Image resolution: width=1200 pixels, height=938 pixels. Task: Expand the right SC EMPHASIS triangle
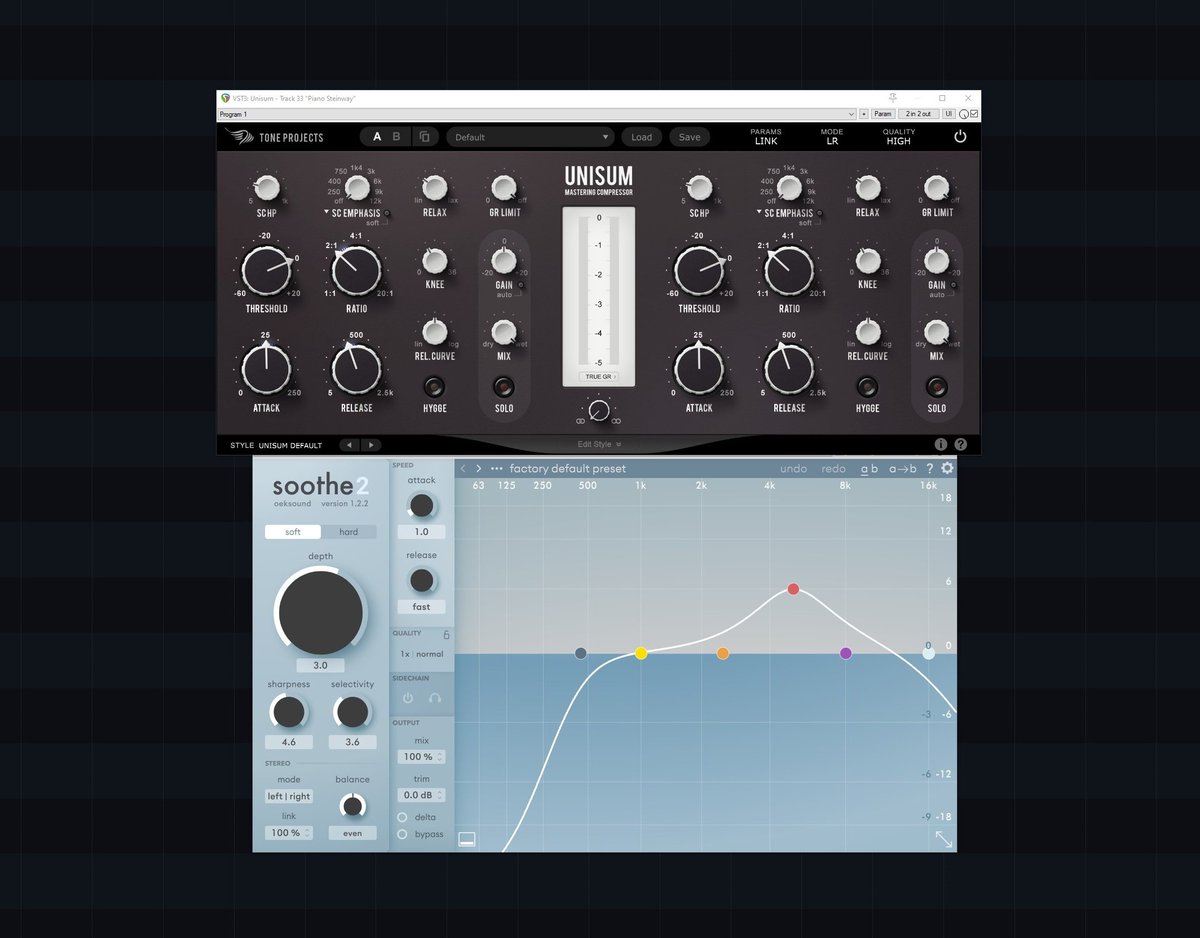pyautogui.click(x=759, y=213)
